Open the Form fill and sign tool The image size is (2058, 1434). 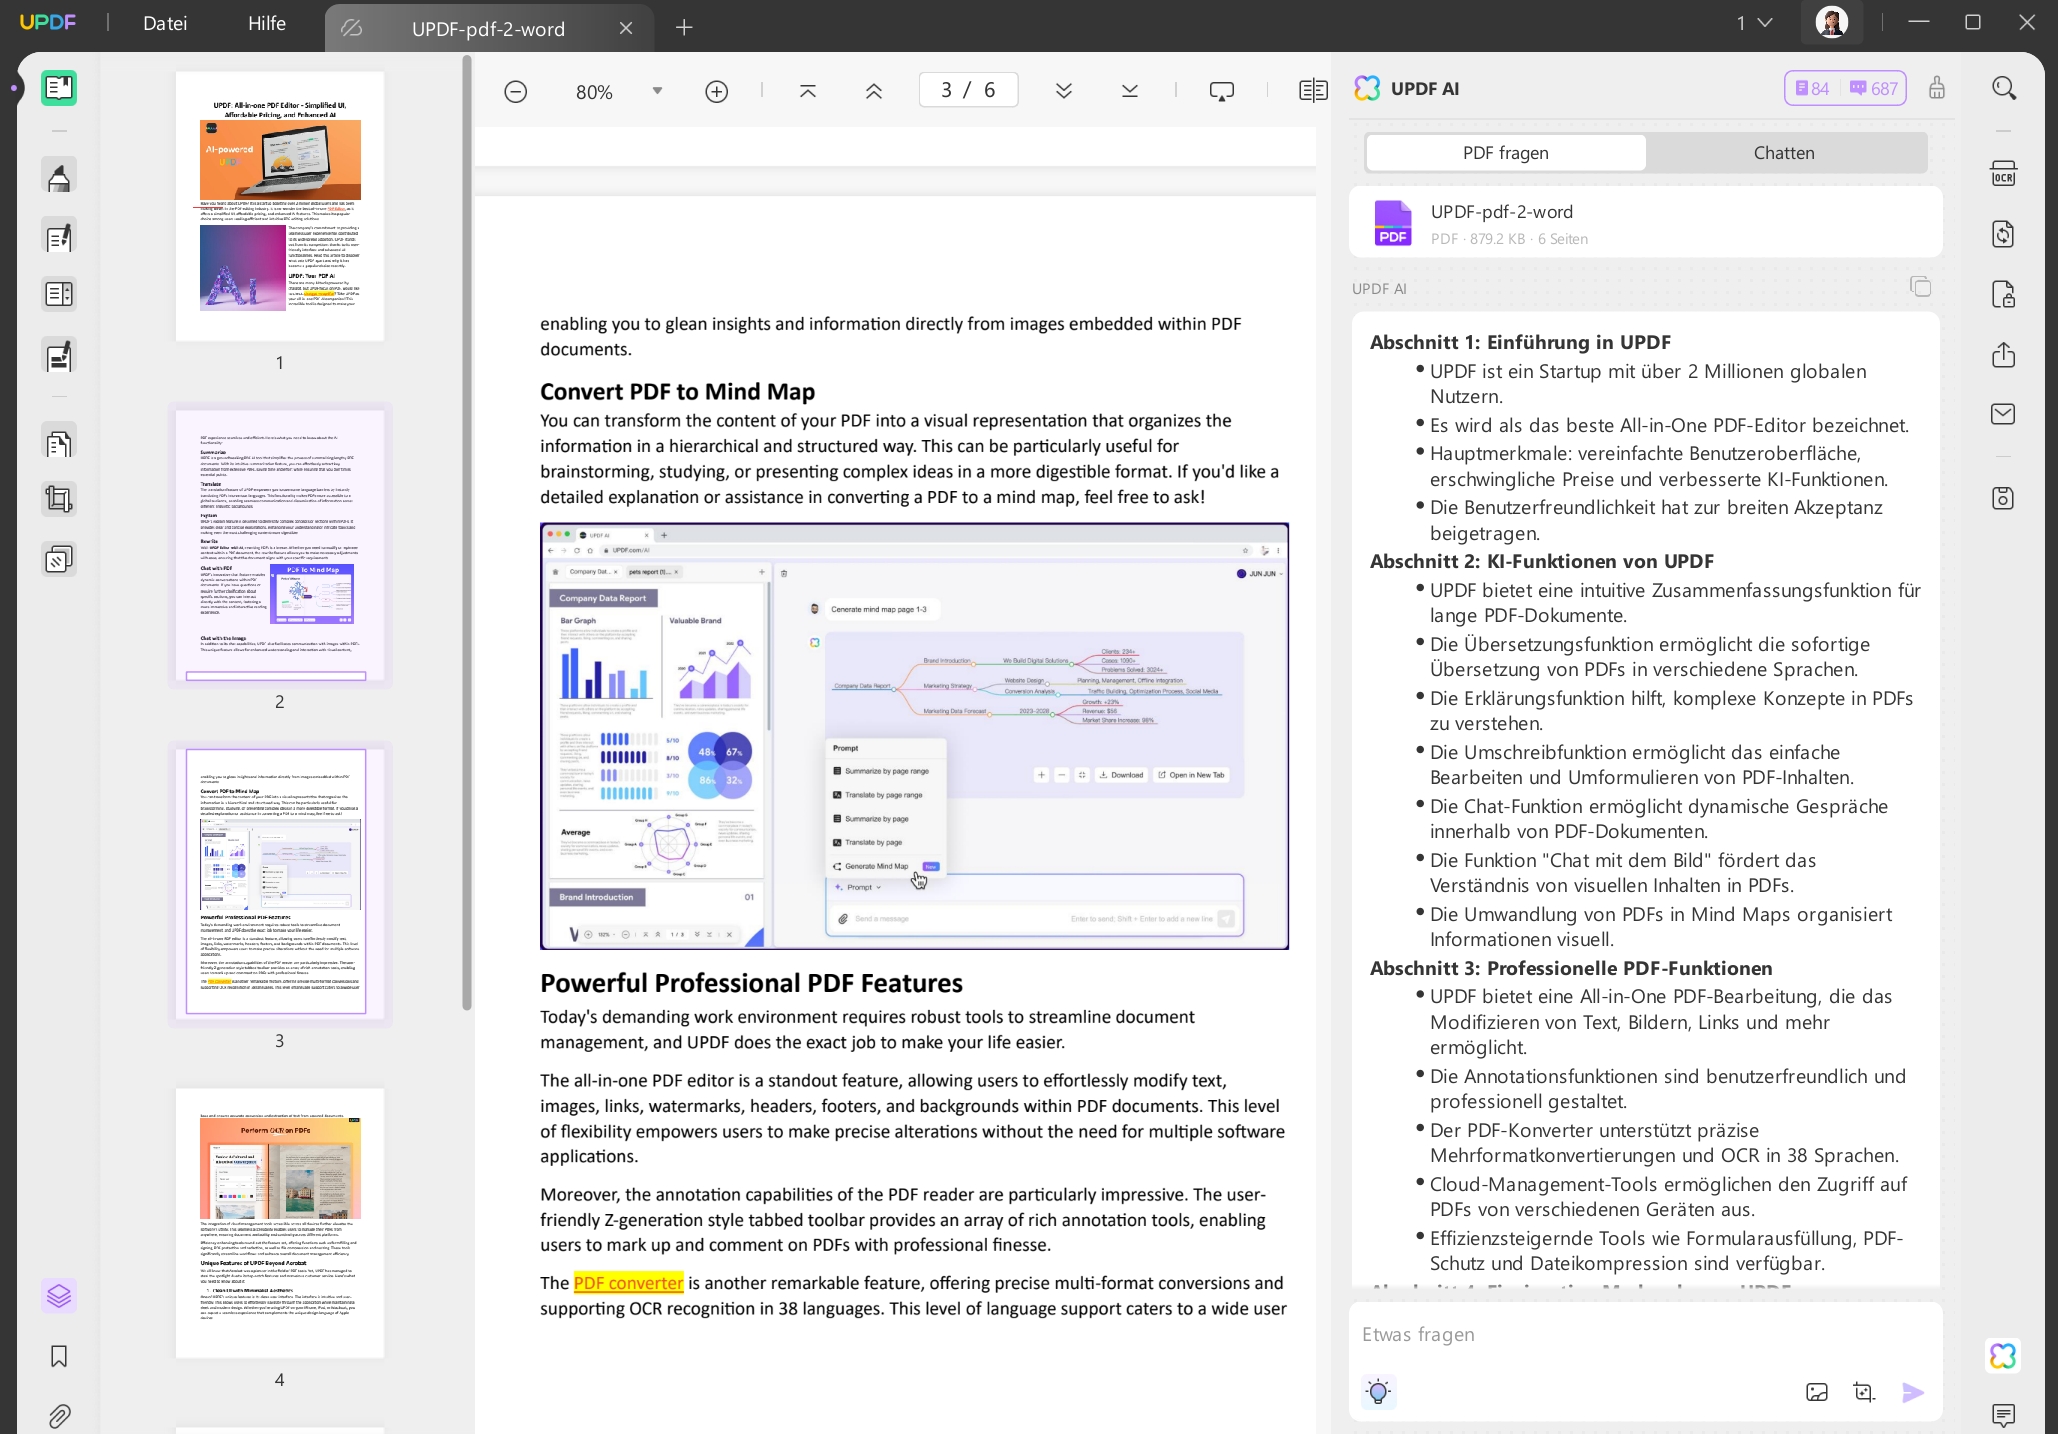click(59, 356)
